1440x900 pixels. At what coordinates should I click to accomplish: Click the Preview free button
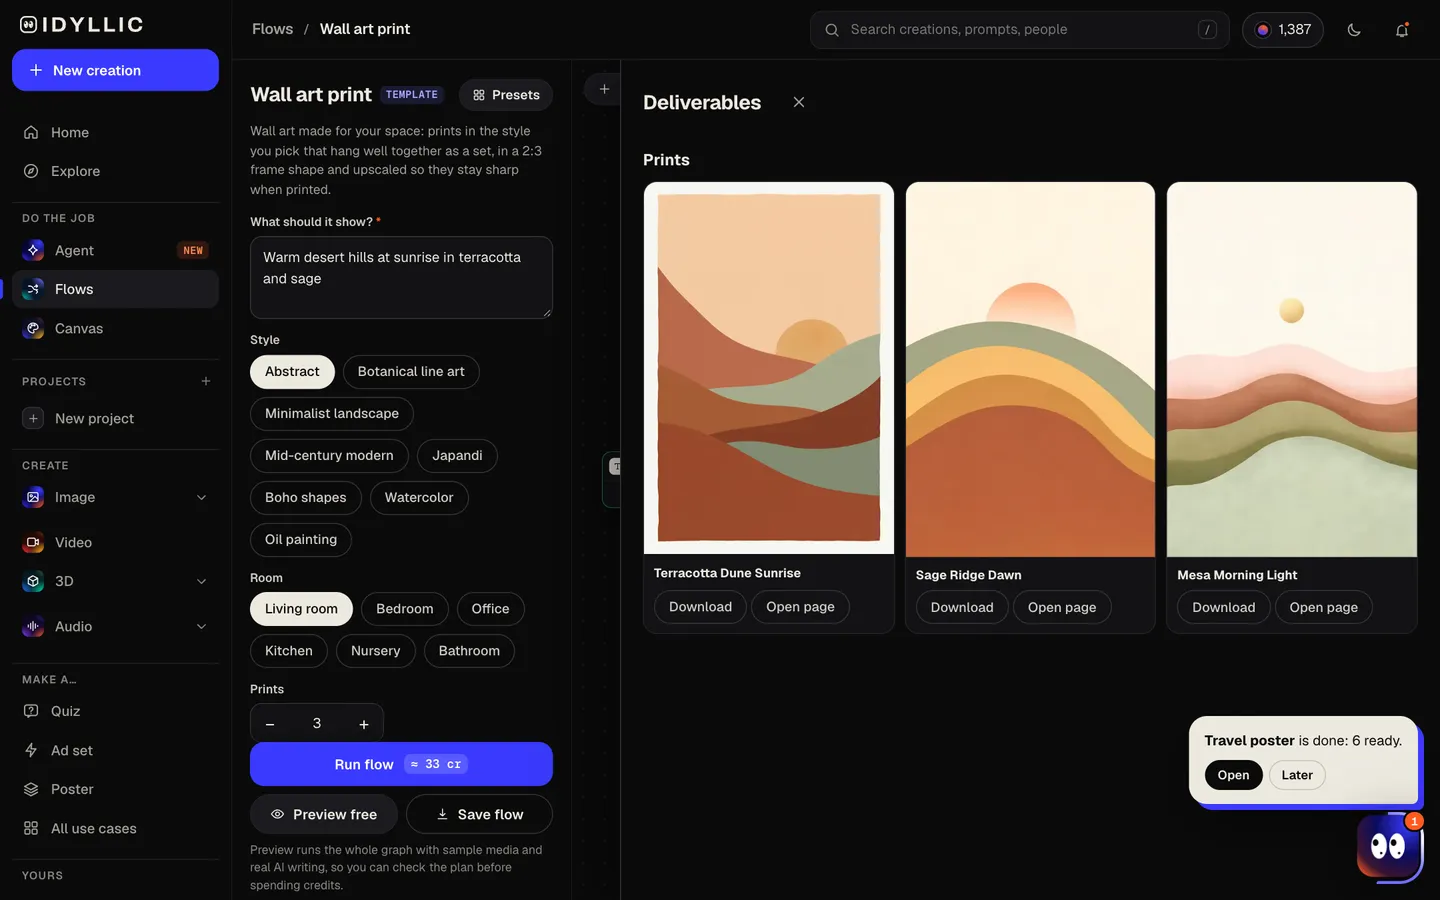pos(324,814)
